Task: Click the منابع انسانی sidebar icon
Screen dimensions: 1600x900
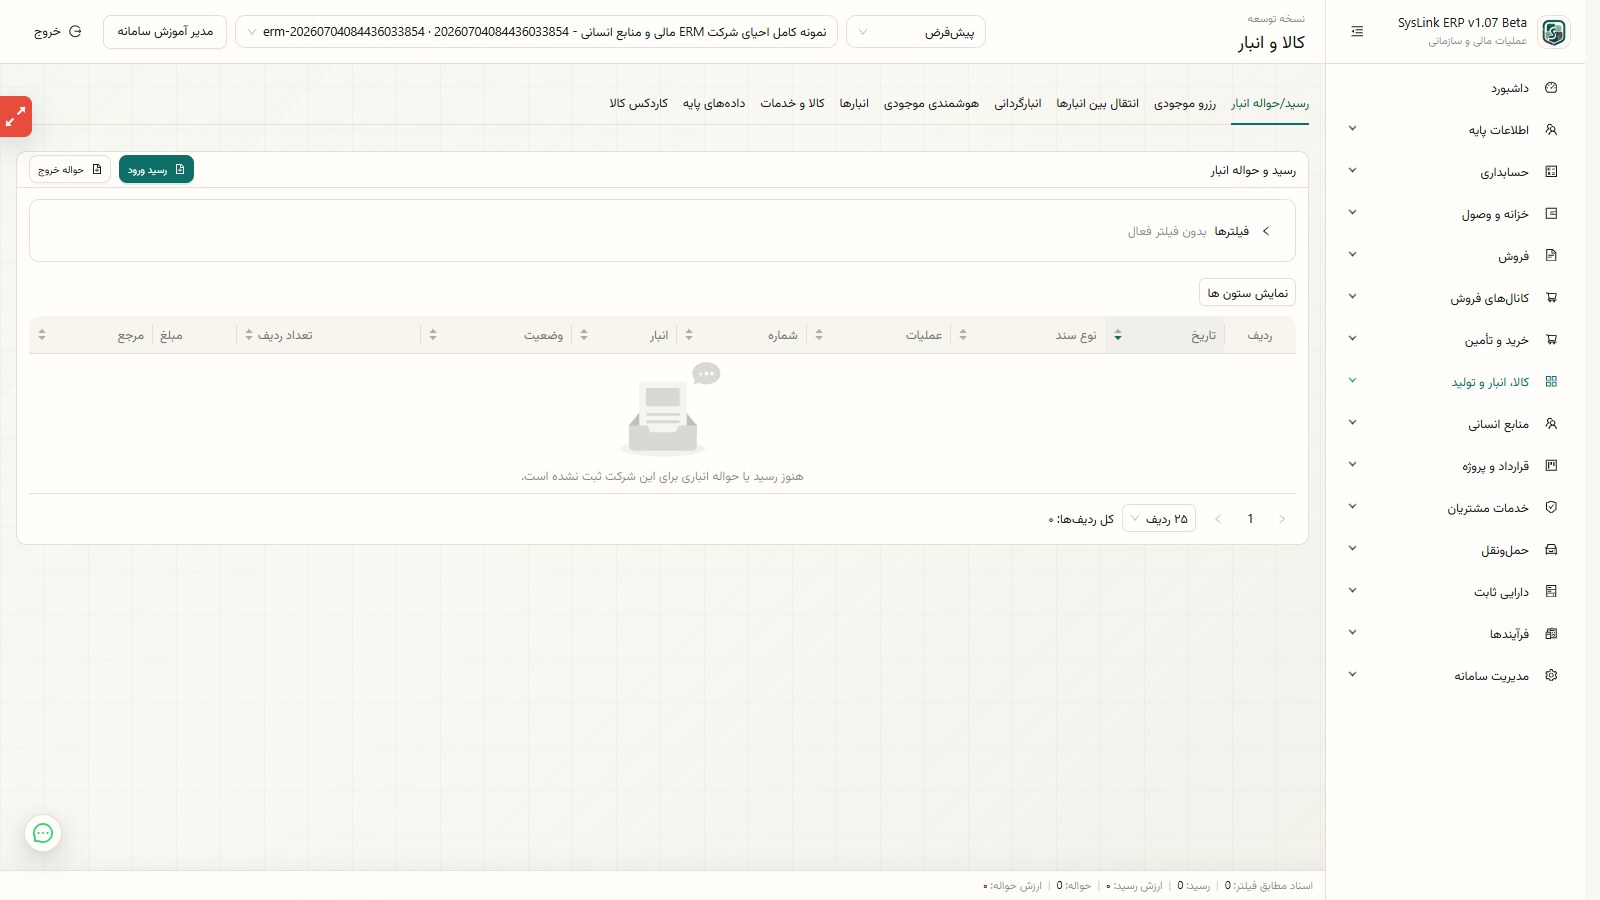Action: 1551,424
